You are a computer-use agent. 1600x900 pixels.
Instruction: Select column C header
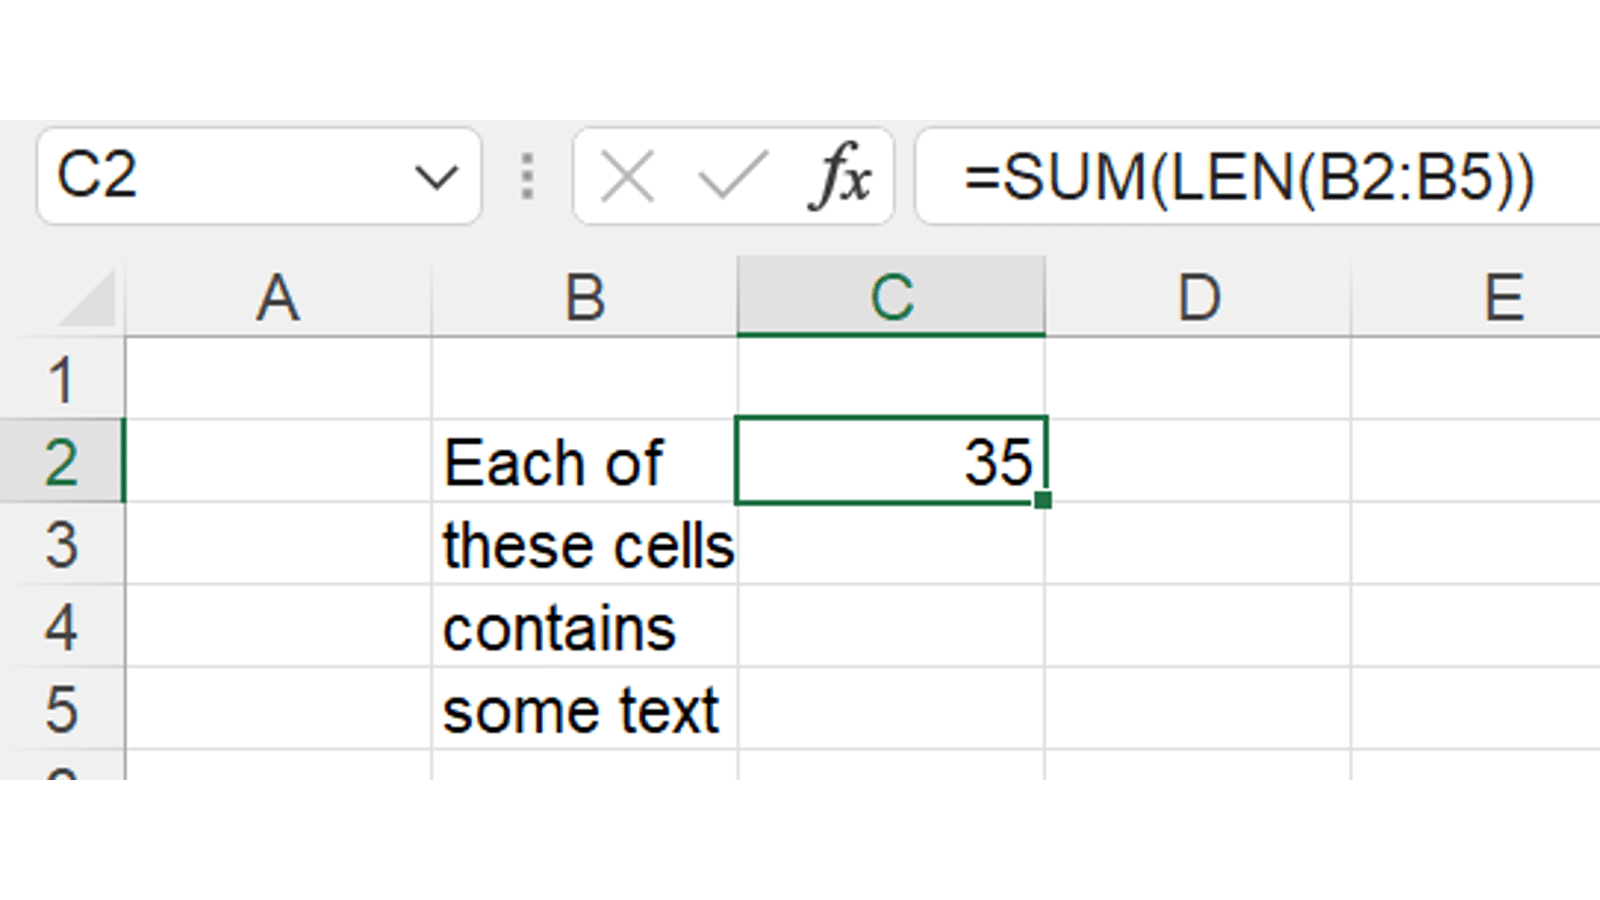coord(891,298)
